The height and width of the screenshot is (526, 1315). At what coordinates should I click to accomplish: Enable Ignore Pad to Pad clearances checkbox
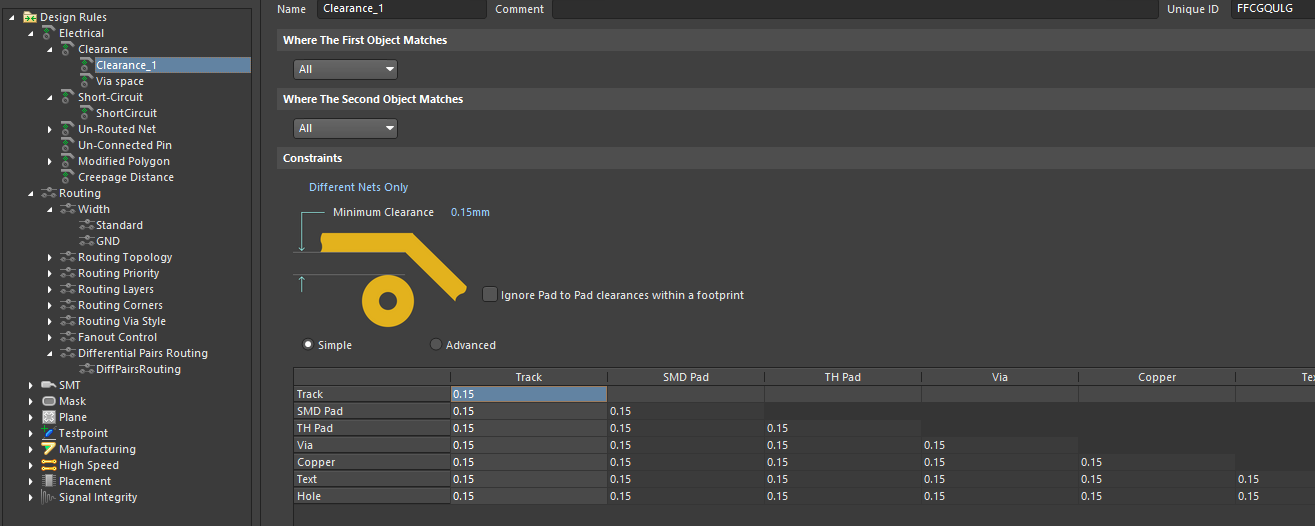tap(489, 294)
